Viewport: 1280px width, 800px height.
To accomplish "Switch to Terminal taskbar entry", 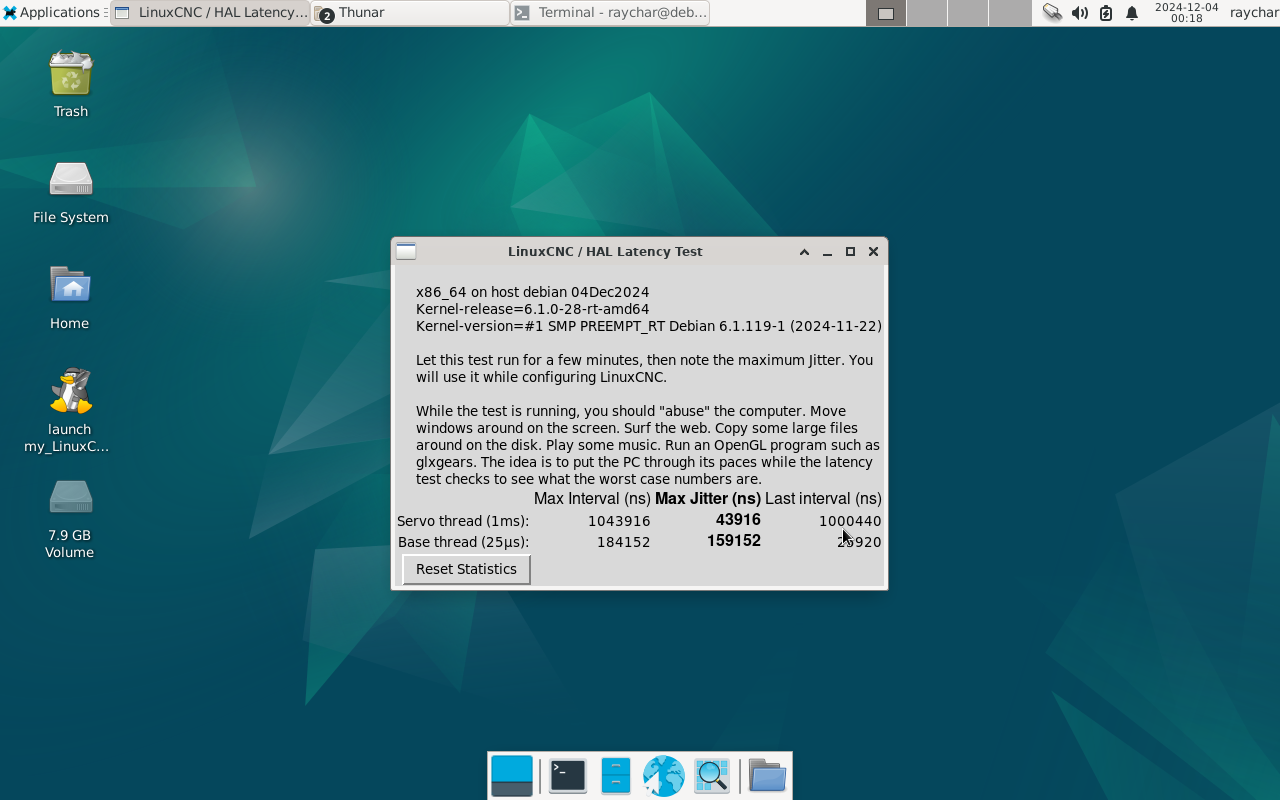I will click(610, 13).
